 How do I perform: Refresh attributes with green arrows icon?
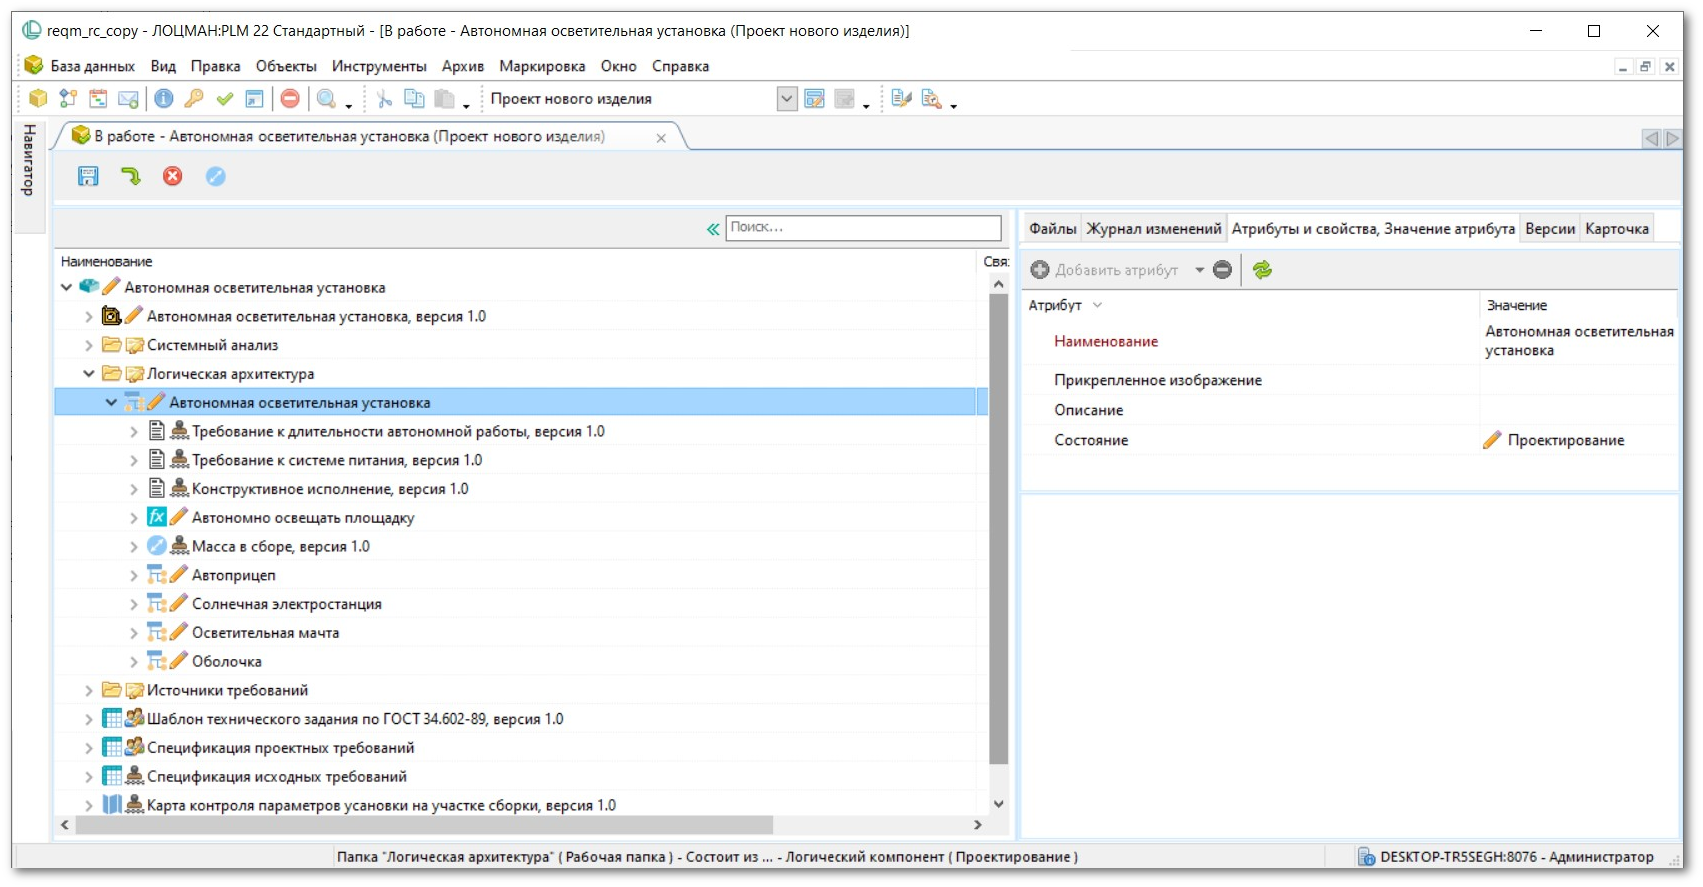click(1262, 270)
